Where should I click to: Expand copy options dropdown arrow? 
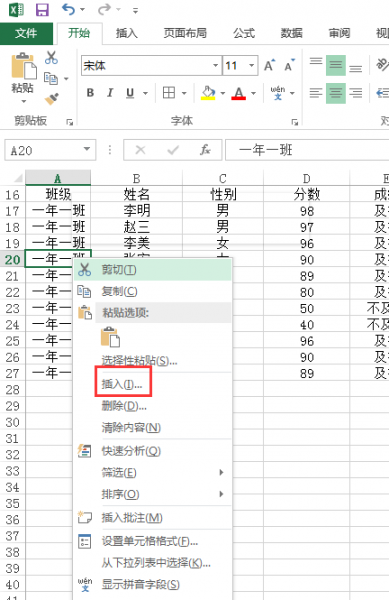pos(66,78)
